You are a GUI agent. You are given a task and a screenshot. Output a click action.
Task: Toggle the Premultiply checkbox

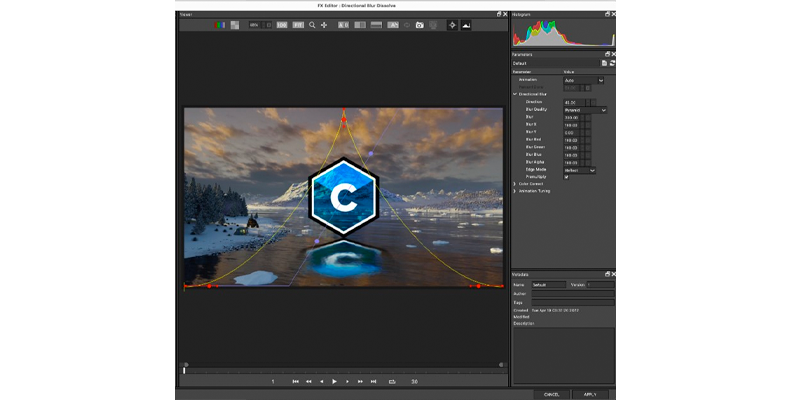click(x=566, y=177)
